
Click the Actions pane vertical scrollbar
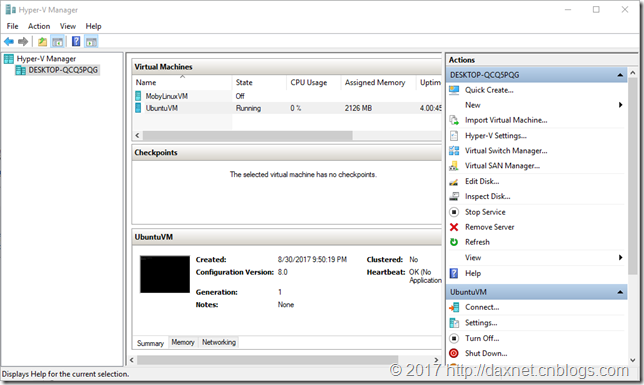click(632, 177)
